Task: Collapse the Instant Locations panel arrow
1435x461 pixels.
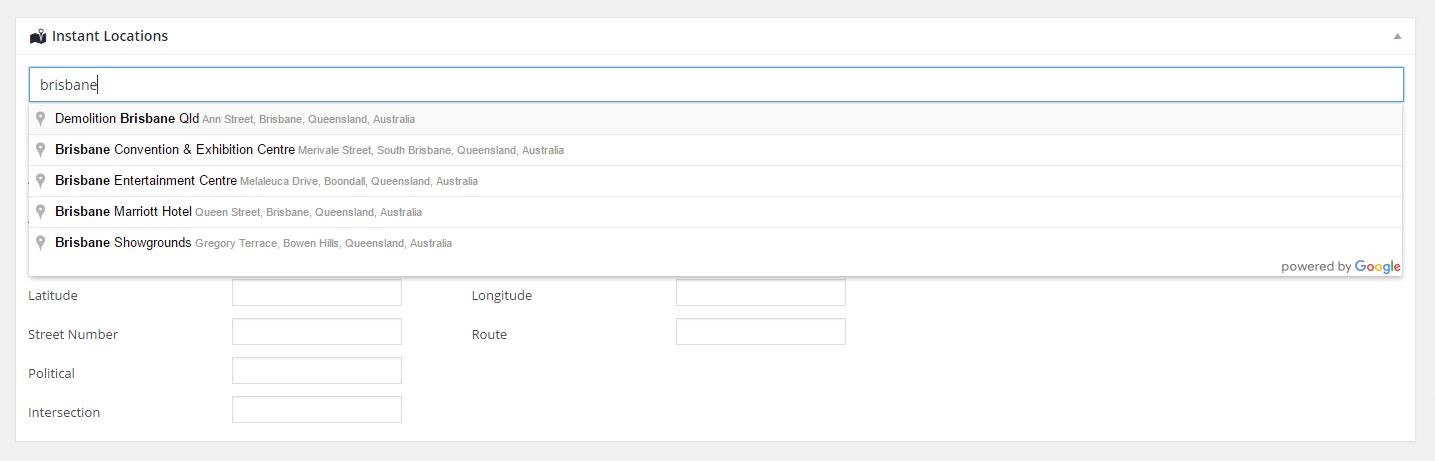Action: pos(1397,36)
